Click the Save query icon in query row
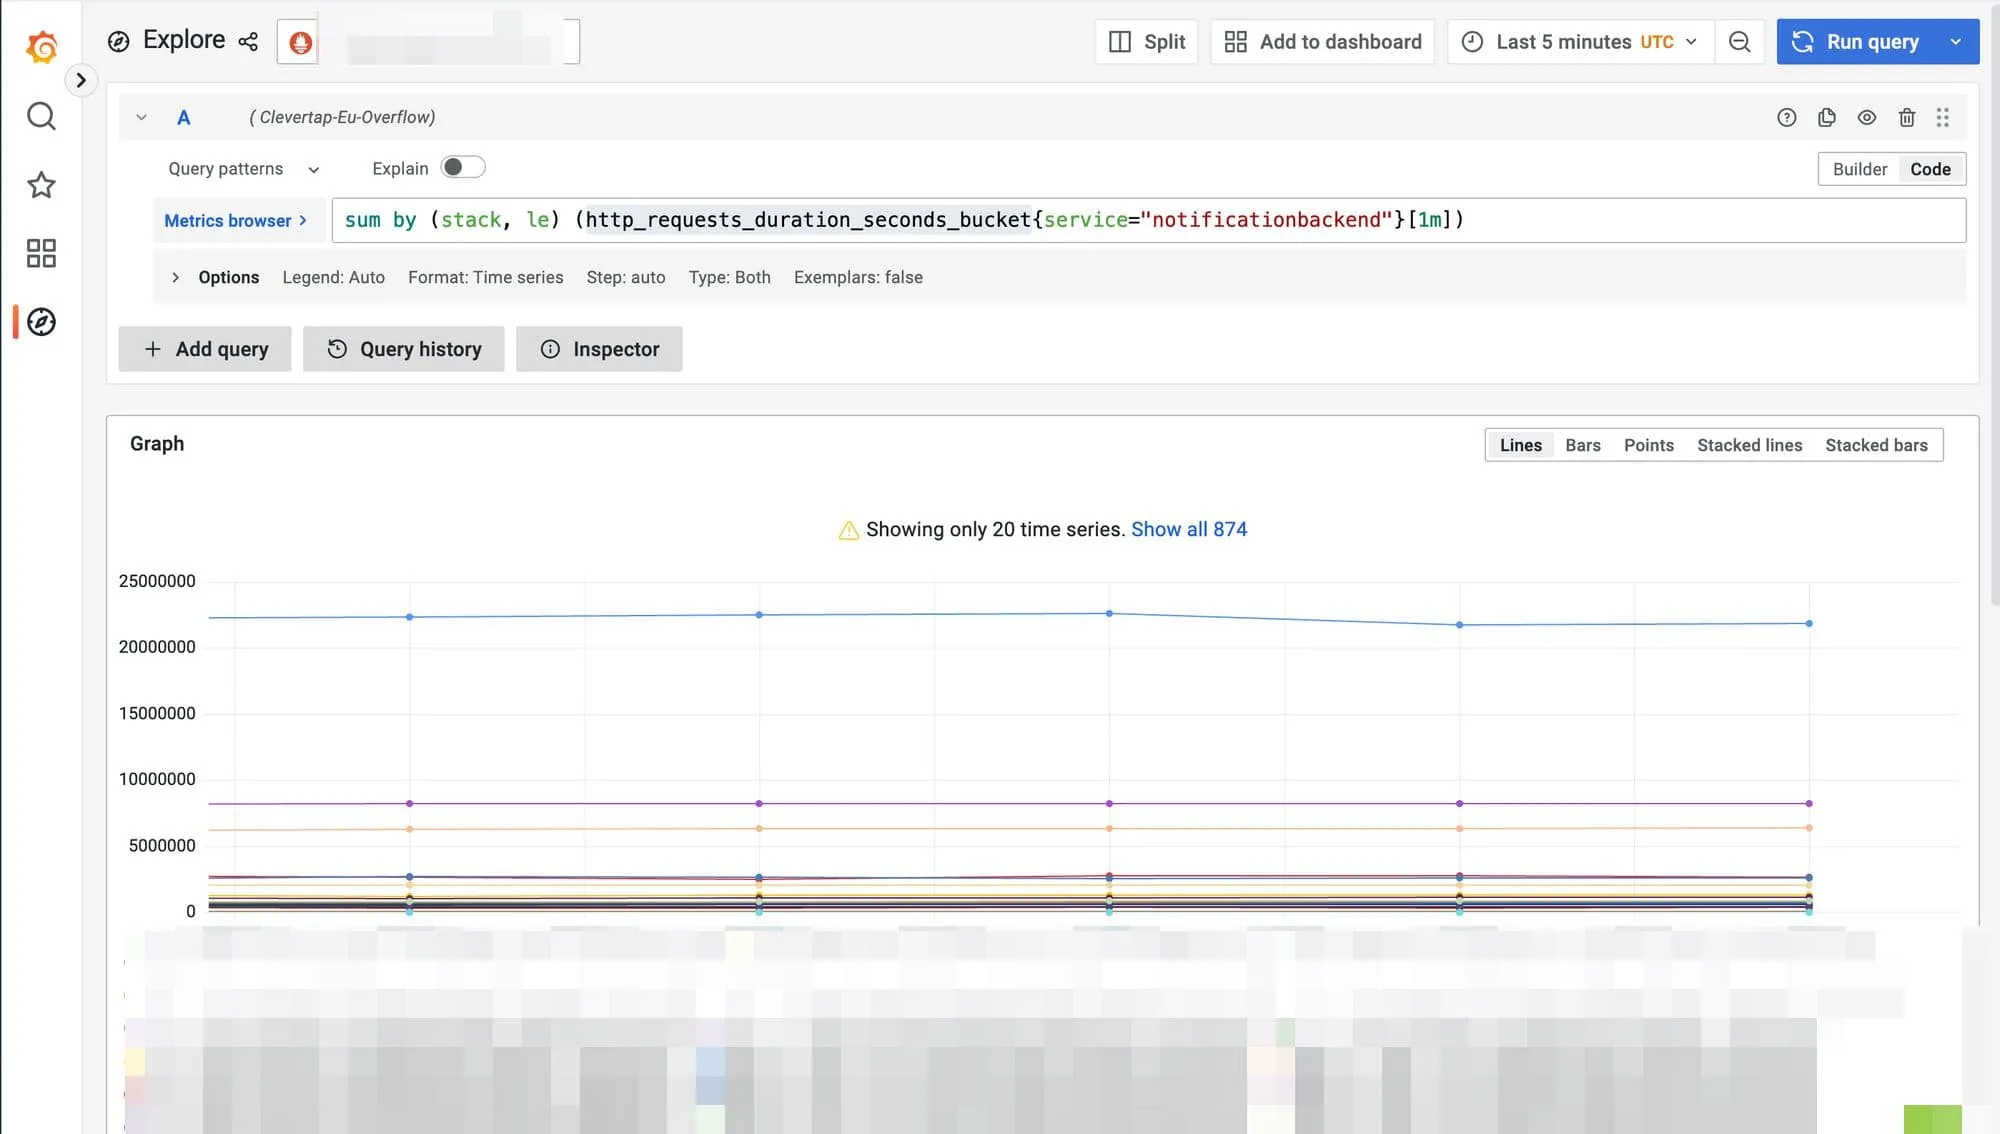2000x1134 pixels. pyautogui.click(x=1827, y=118)
